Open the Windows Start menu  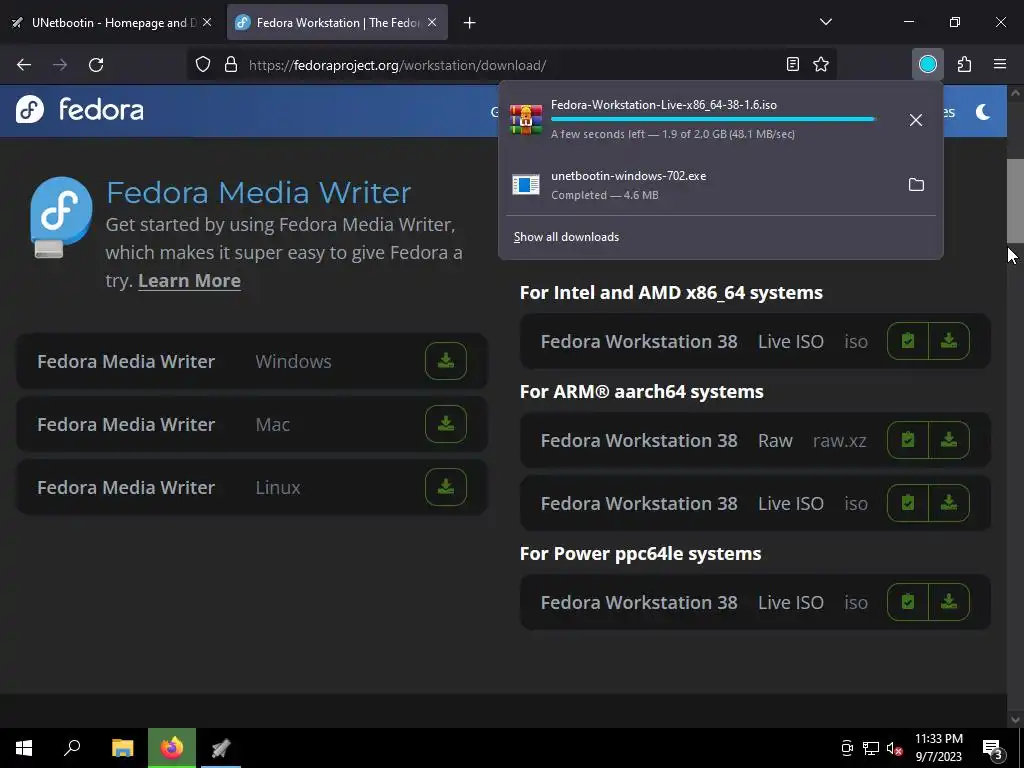point(24,748)
